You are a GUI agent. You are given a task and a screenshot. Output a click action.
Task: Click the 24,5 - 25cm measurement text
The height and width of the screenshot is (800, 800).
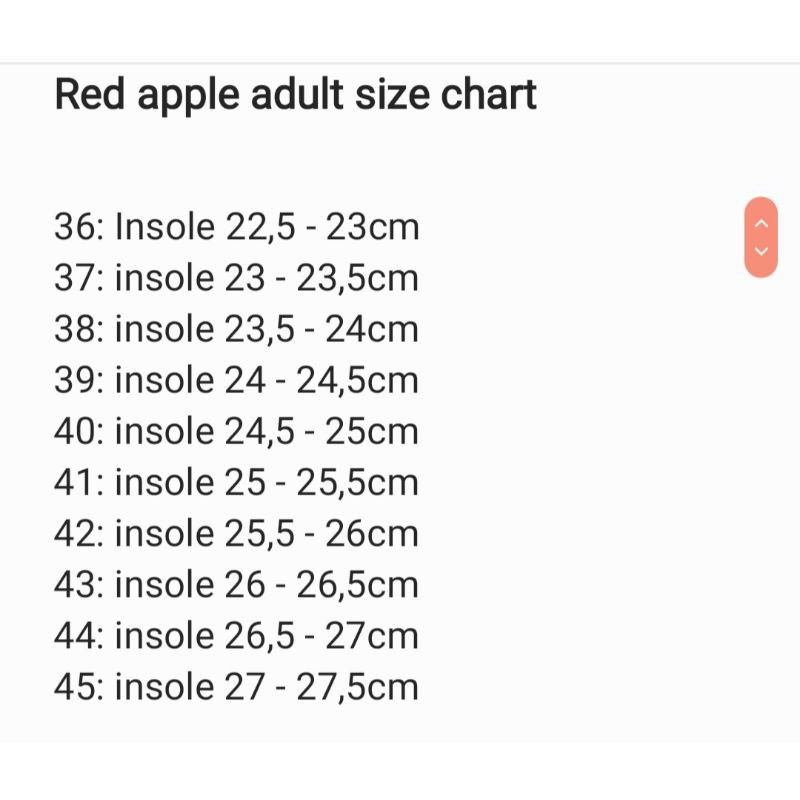[321, 432]
